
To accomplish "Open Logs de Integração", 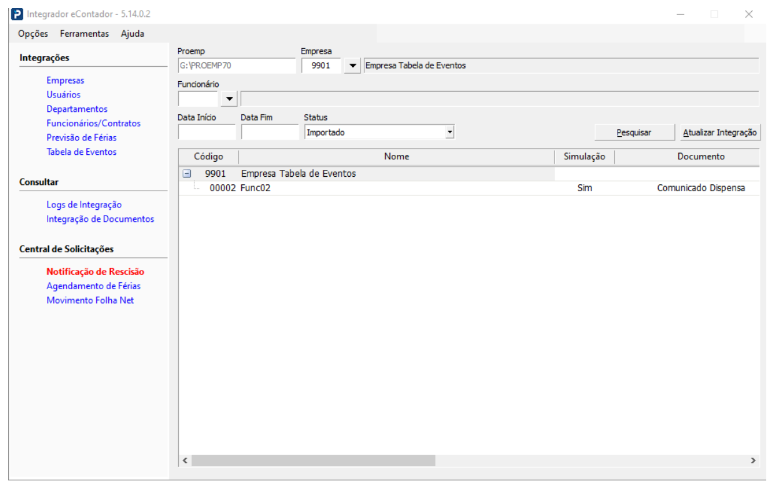I will pos(84,205).
